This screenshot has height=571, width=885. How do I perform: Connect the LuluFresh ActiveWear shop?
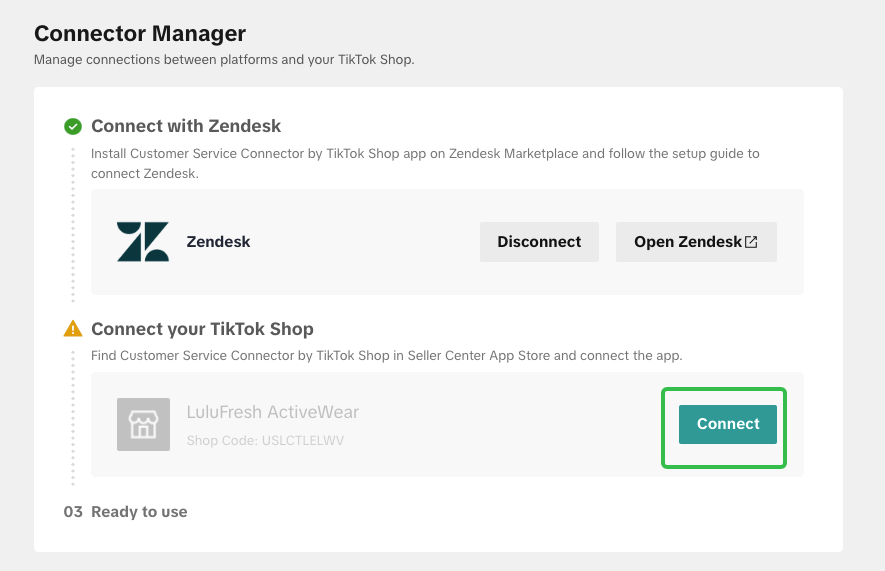click(x=727, y=424)
